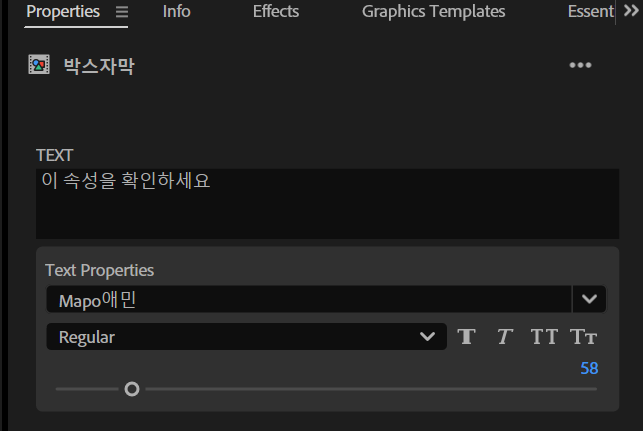Switch to the Info tab

[176, 11]
